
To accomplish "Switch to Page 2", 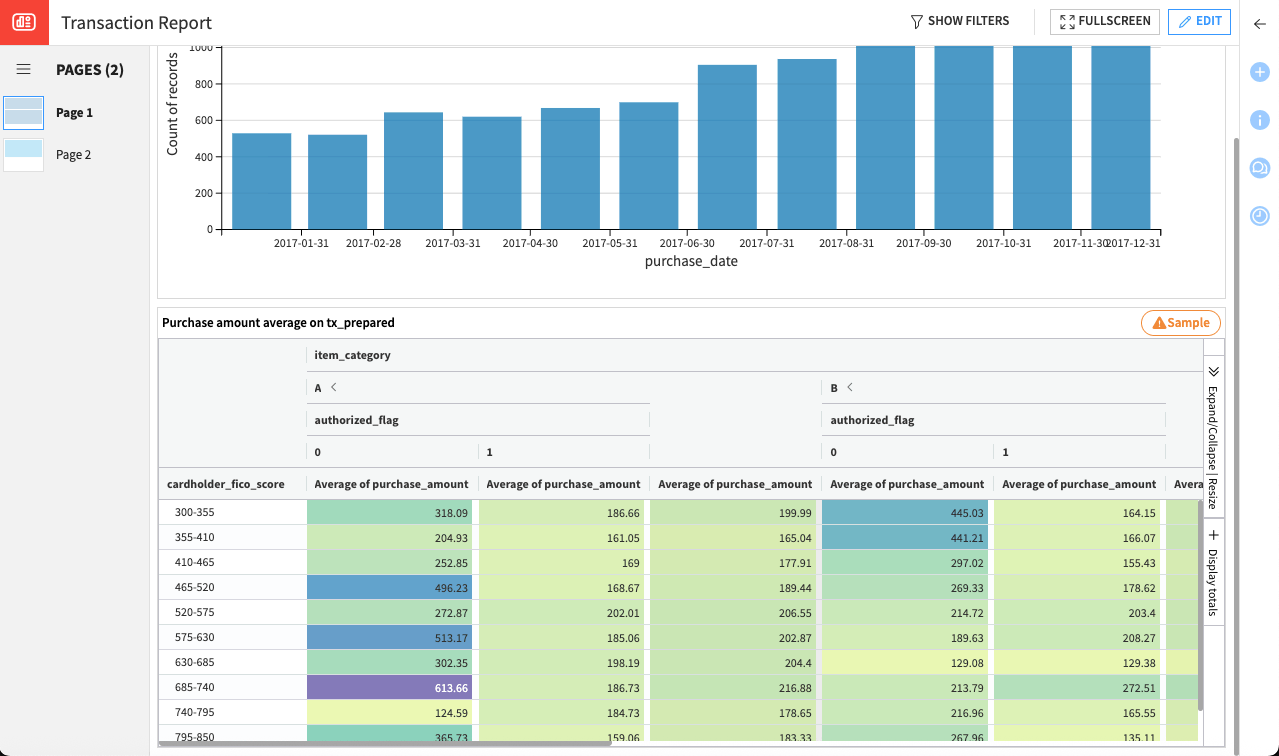I will tap(73, 154).
